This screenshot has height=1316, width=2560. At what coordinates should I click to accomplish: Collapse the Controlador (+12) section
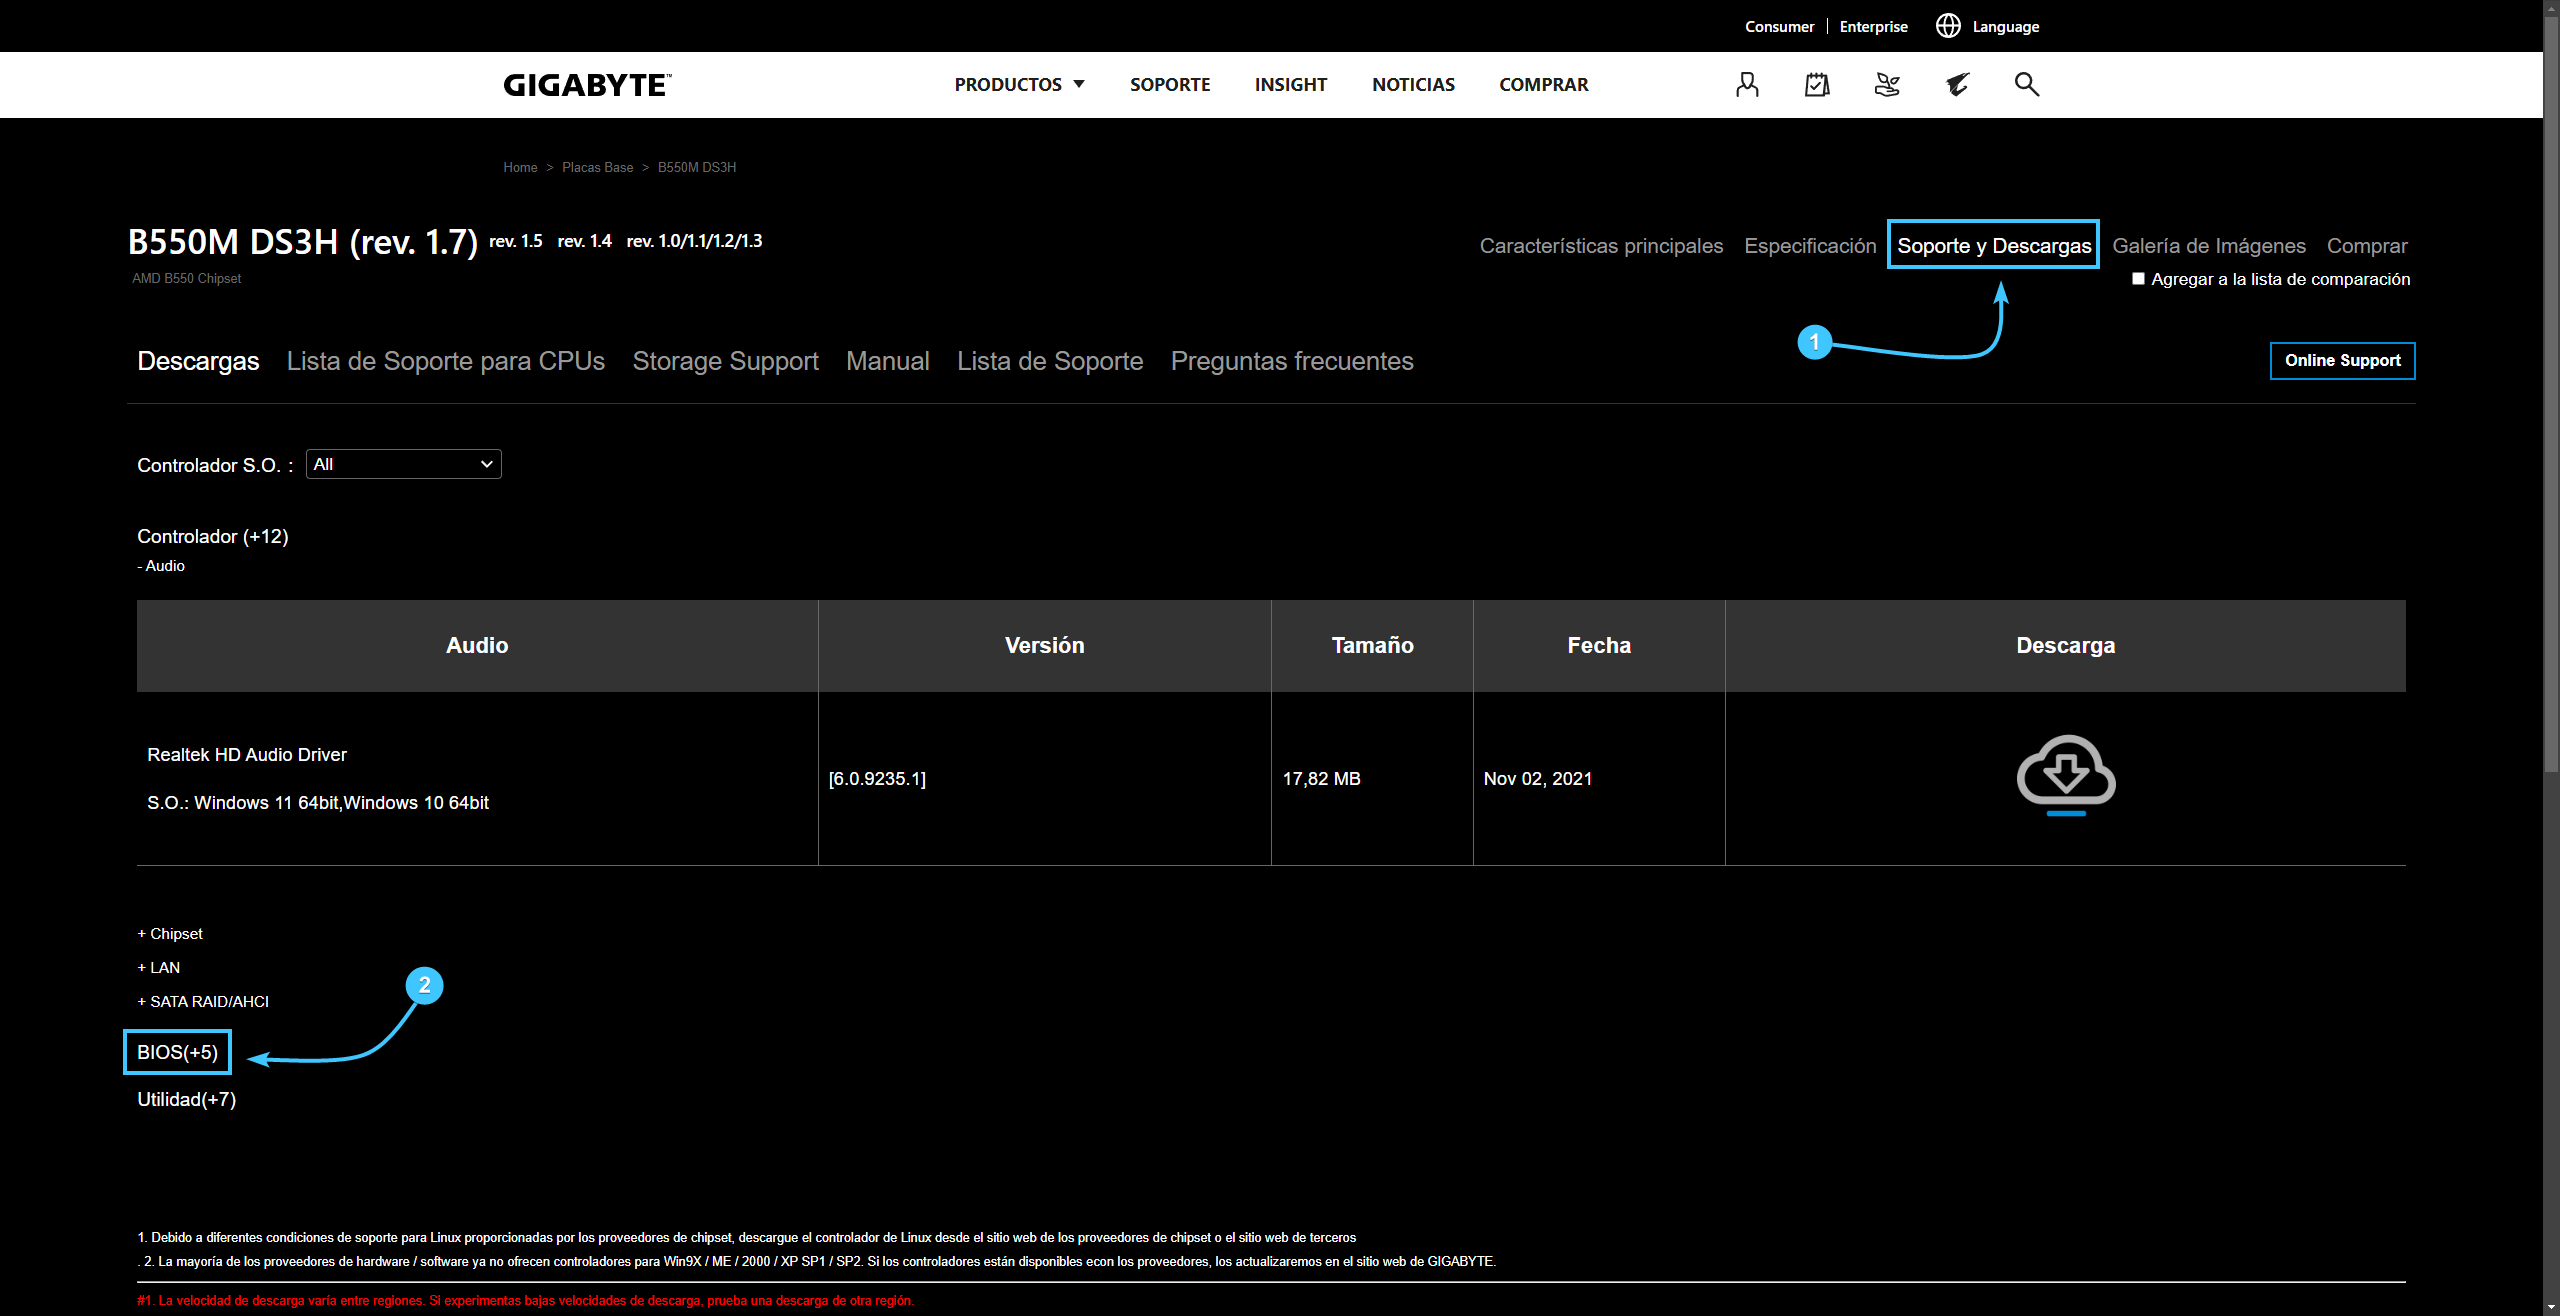click(x=213, y=536)
